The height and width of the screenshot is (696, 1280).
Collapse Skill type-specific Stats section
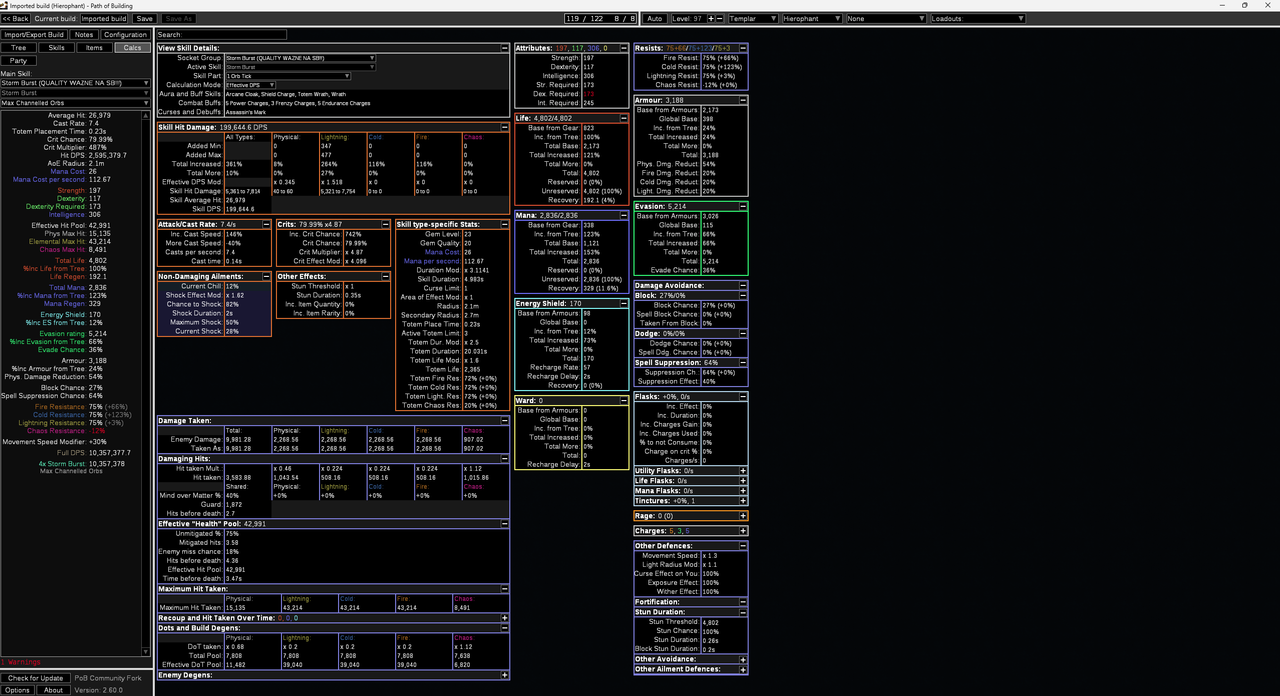(x=505, y=224)
